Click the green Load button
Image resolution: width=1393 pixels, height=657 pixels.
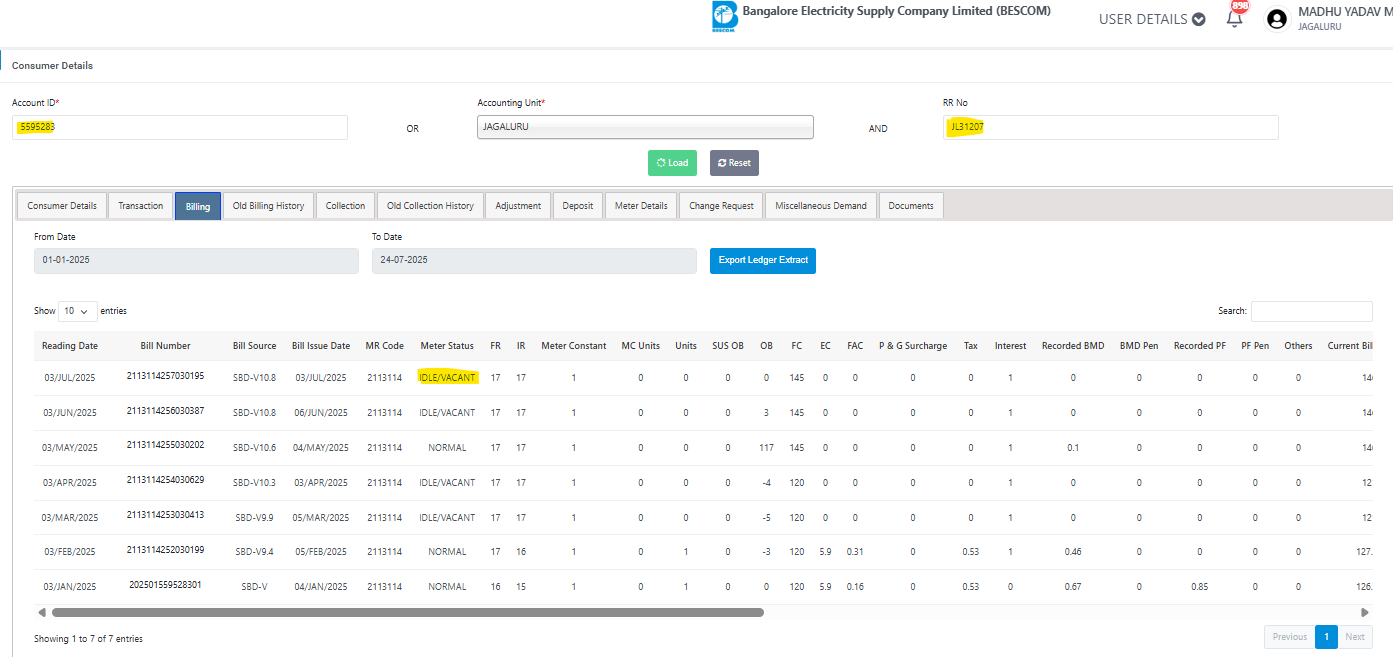672,163
